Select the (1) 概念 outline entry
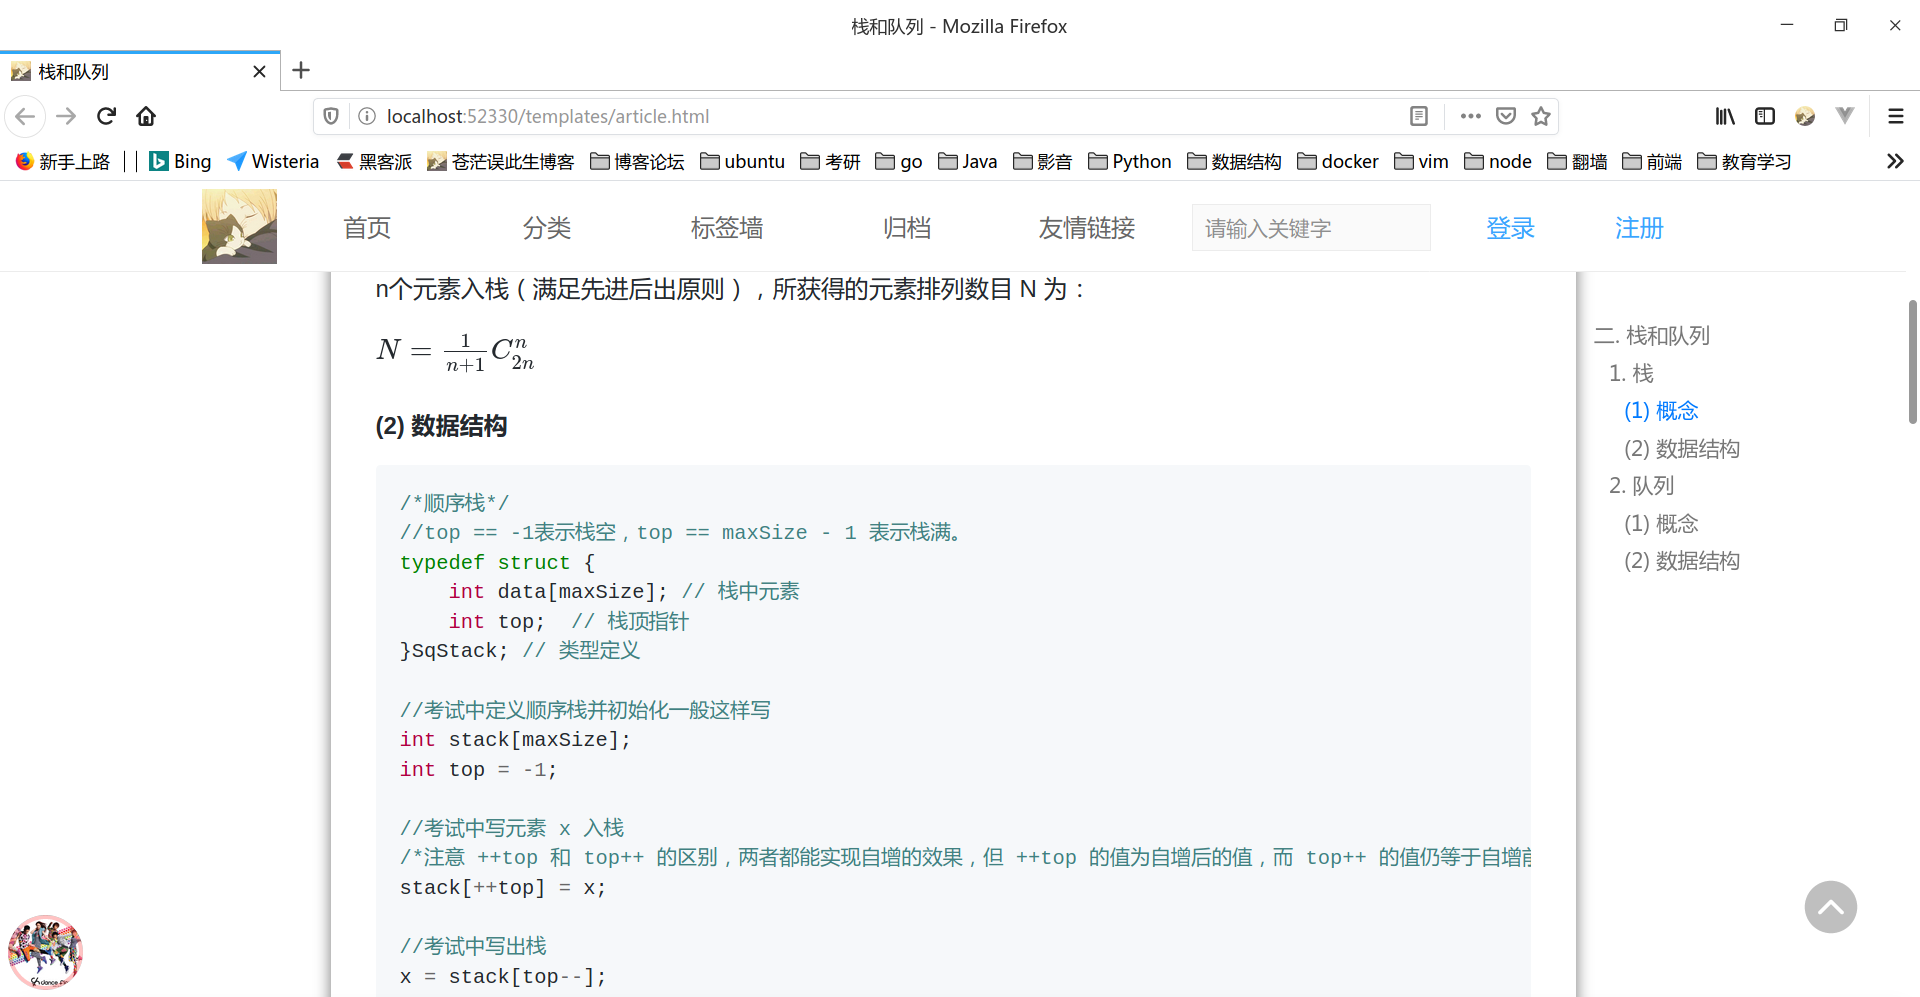This screenshot has width=1920, height=997. 1661,410
